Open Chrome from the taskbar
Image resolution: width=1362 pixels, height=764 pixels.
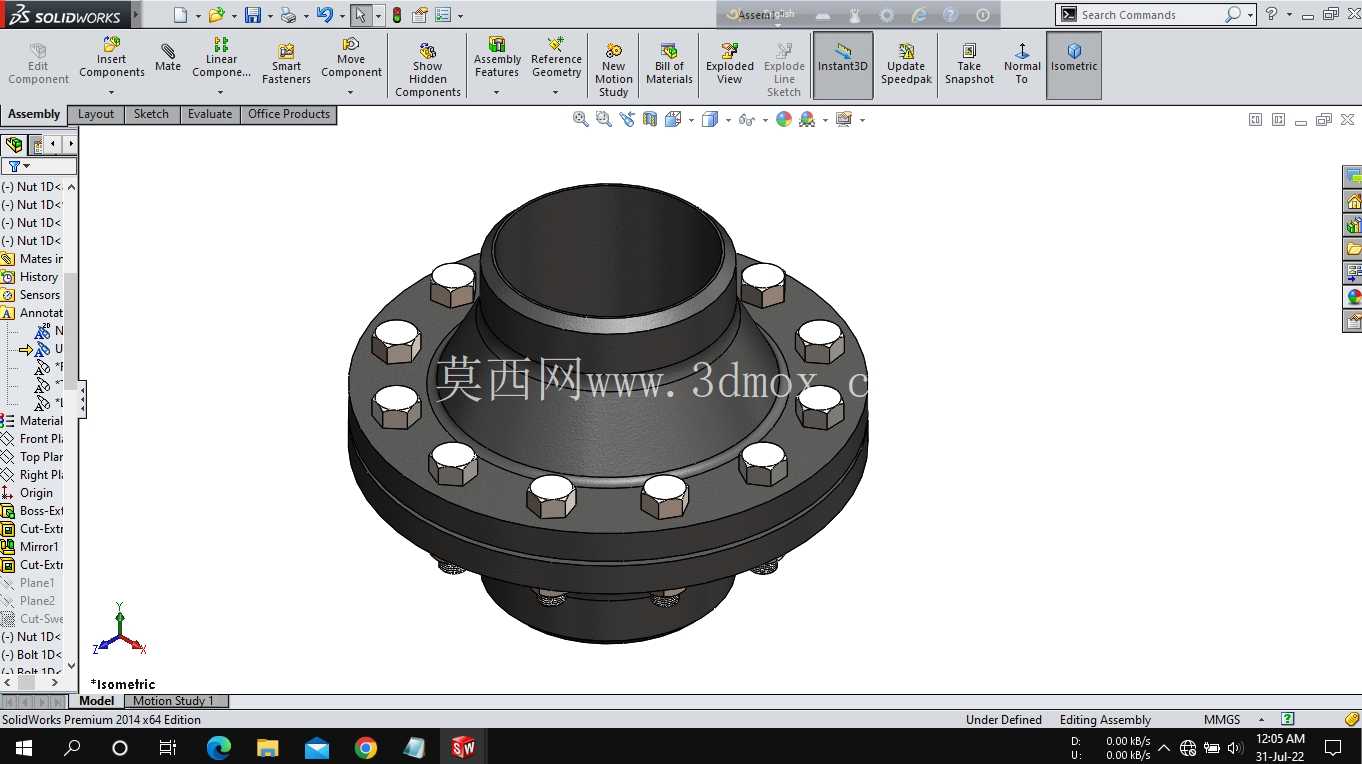click(366, 747)
